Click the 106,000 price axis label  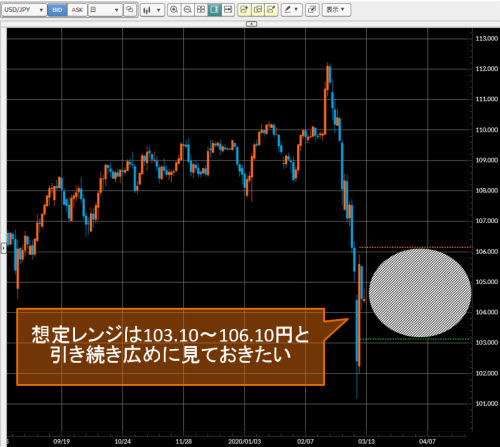[x=487, y=252]
